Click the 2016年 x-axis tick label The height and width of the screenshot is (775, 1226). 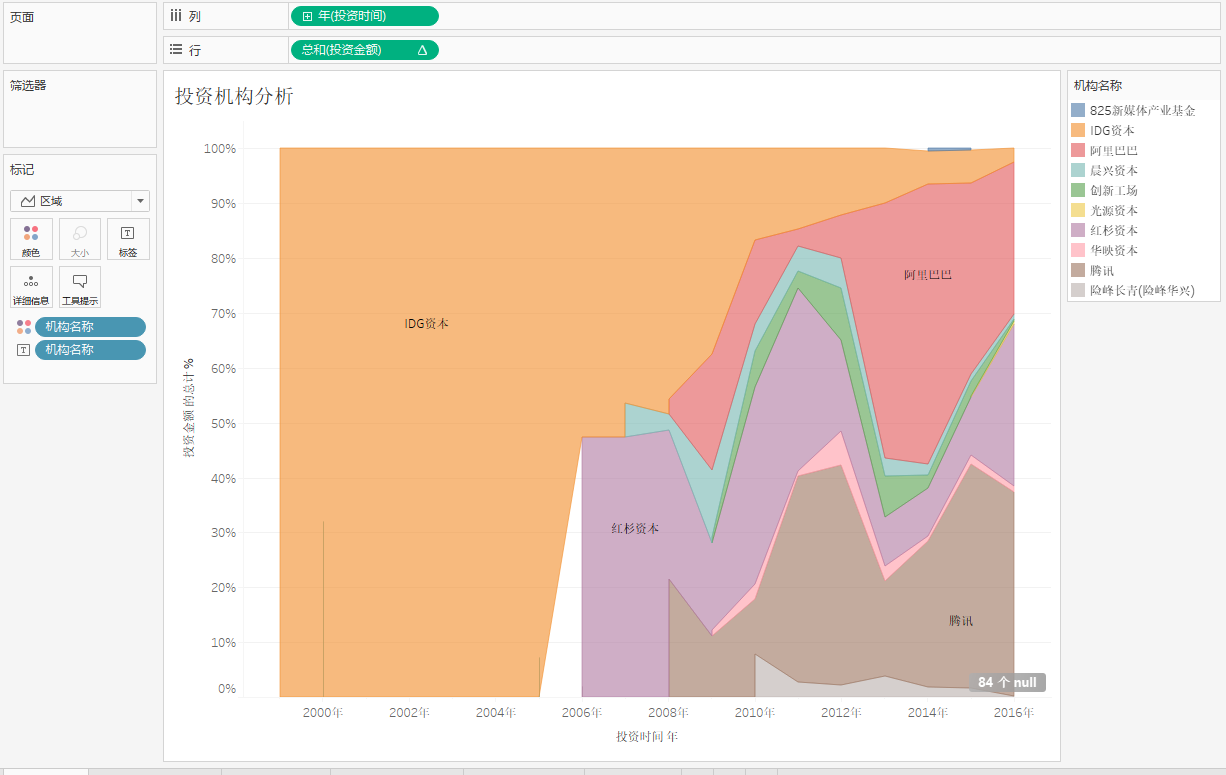[x=1014, y=712]
